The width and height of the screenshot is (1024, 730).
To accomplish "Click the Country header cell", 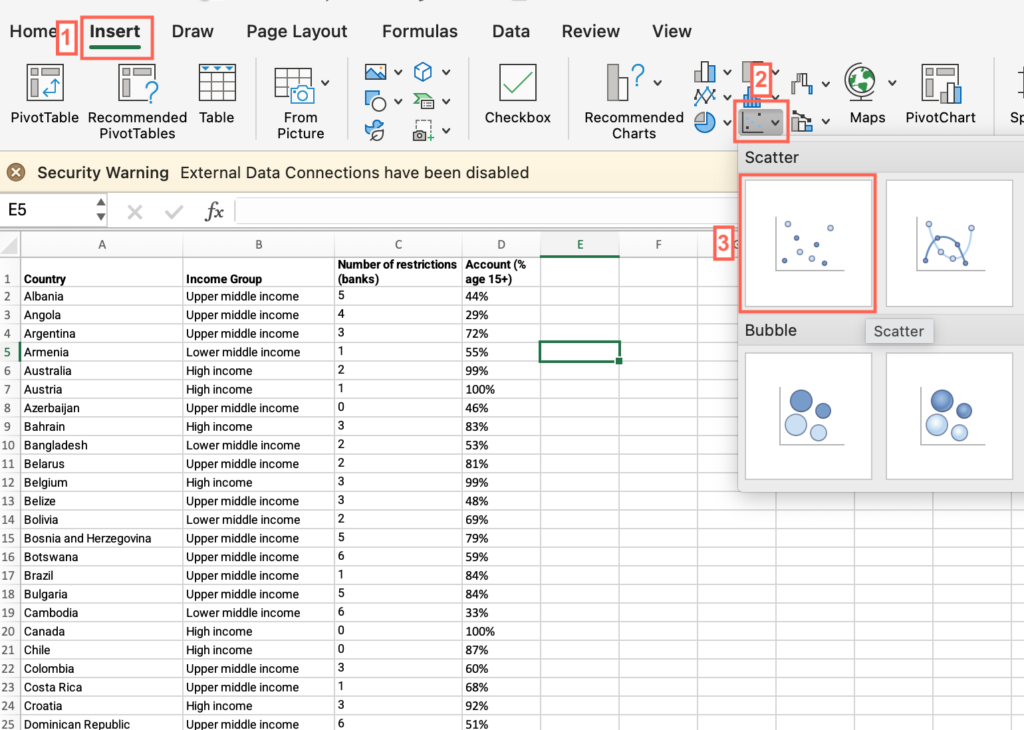I will tap(102, 272).
